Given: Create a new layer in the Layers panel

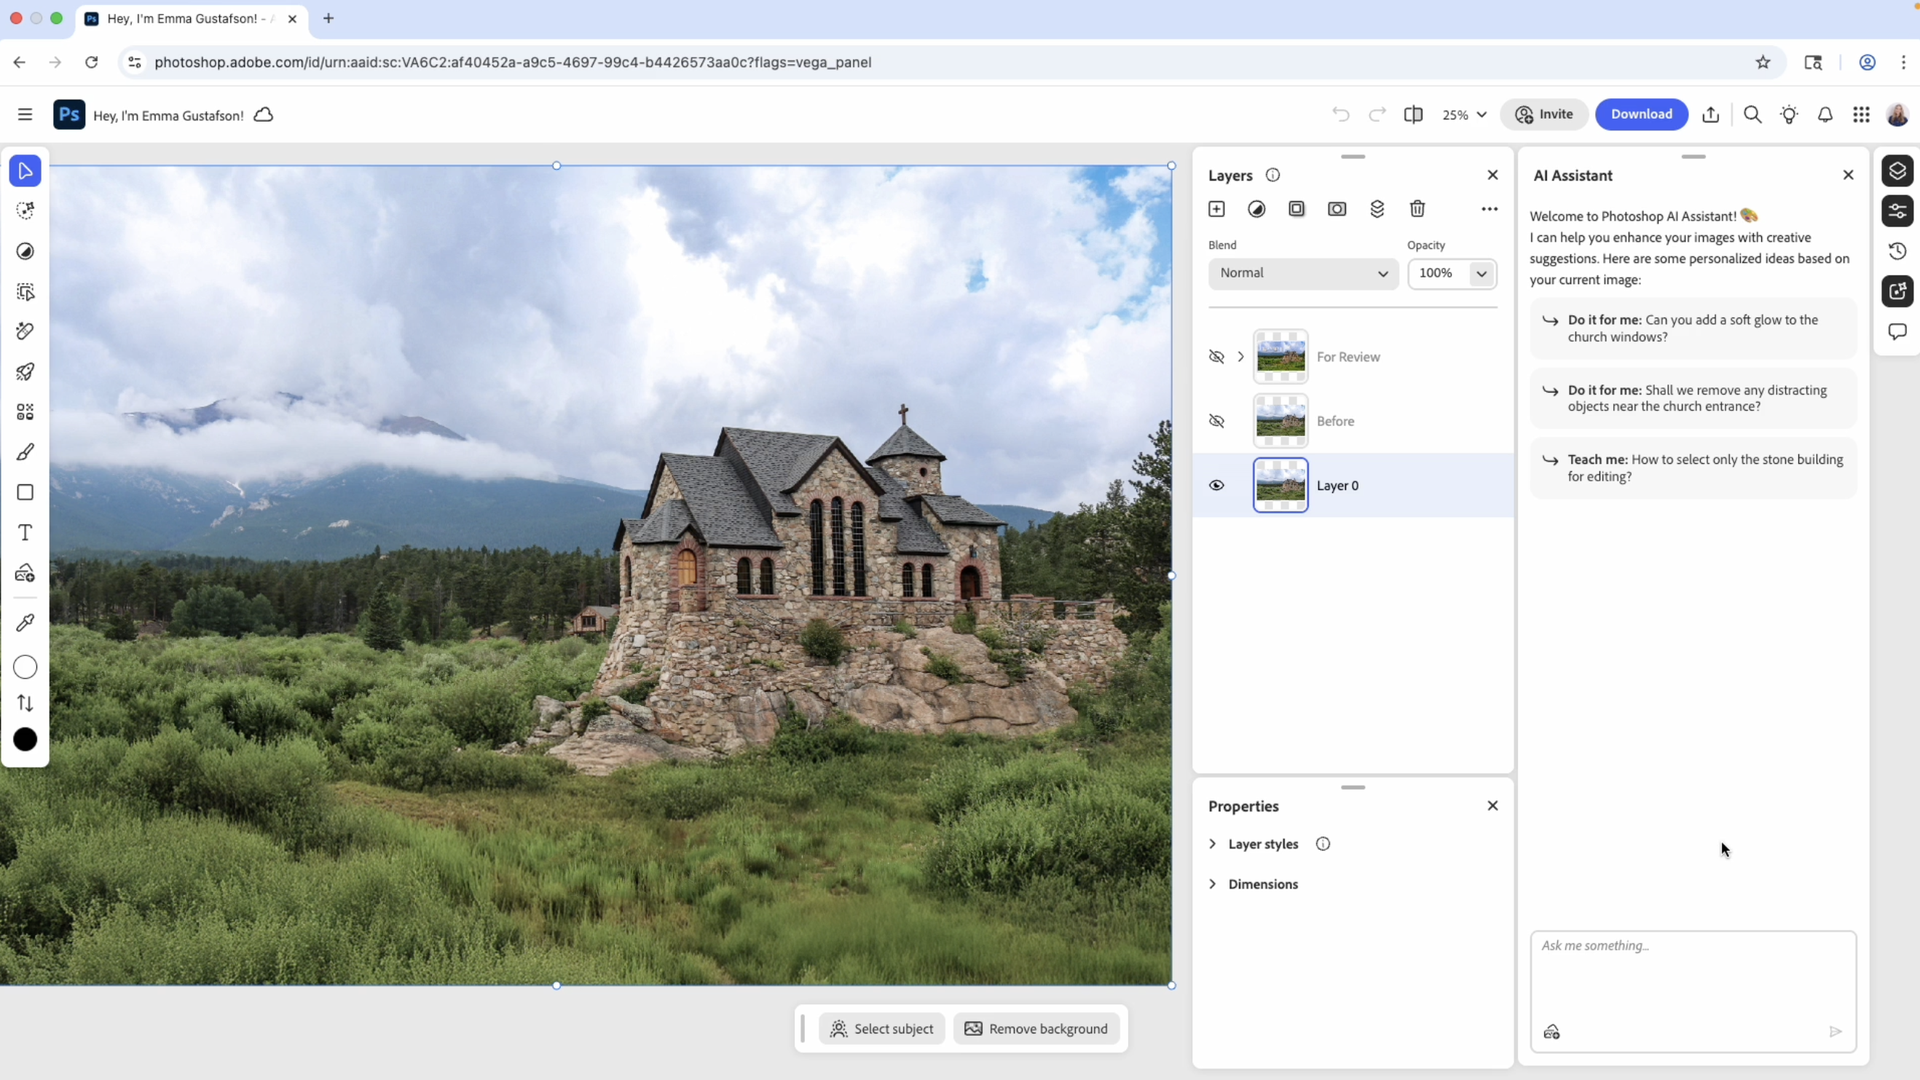Looking at the screenshot, I should click(1216, 208).
